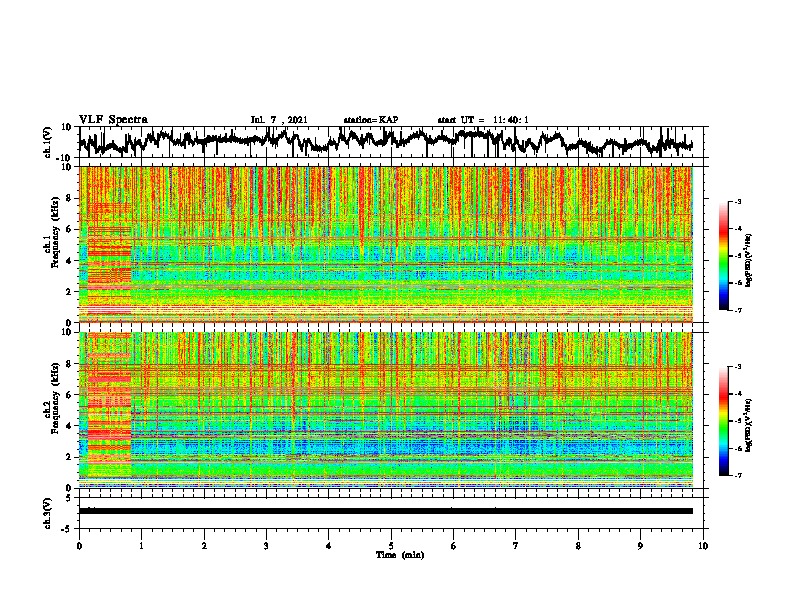Click the "station=KAP" header label
This screenshot has width=792, height=612.
pyautogui.click(x=371, y=120)
